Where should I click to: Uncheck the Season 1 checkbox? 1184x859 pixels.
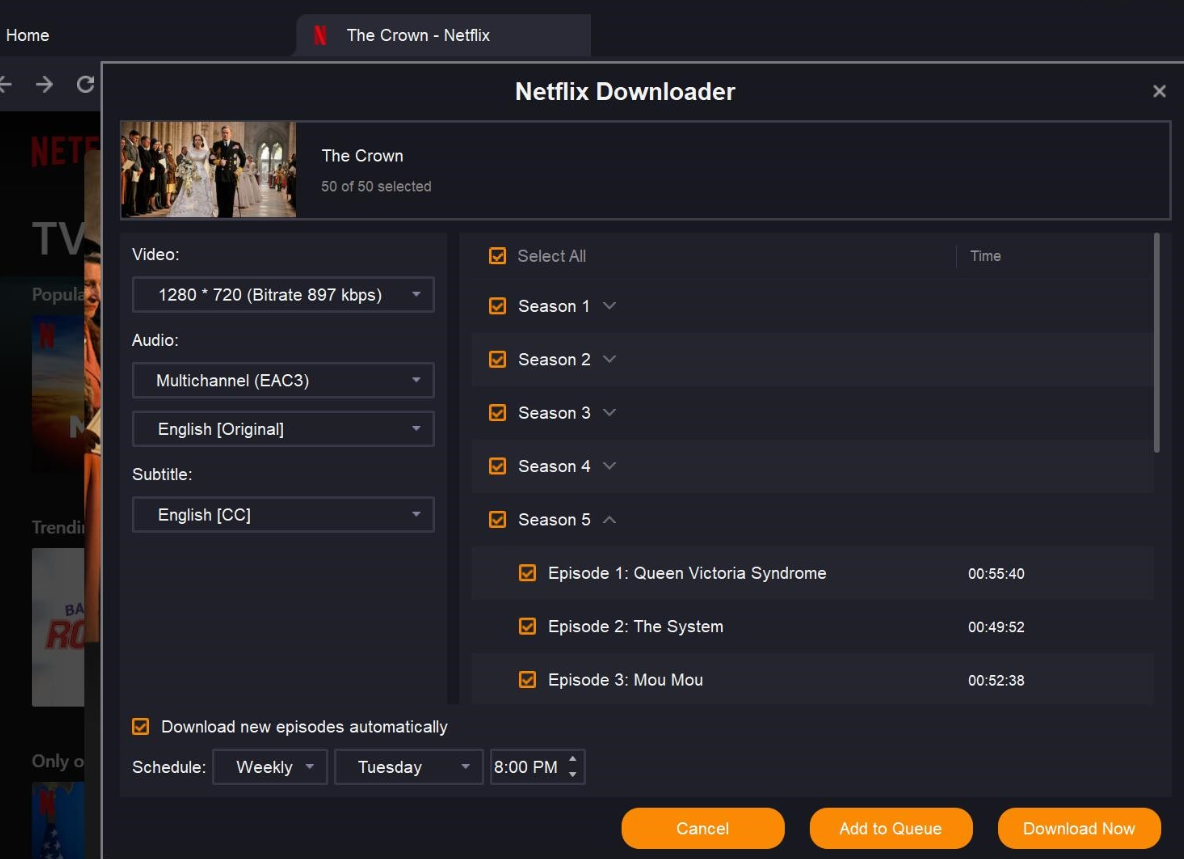(498, 306)
